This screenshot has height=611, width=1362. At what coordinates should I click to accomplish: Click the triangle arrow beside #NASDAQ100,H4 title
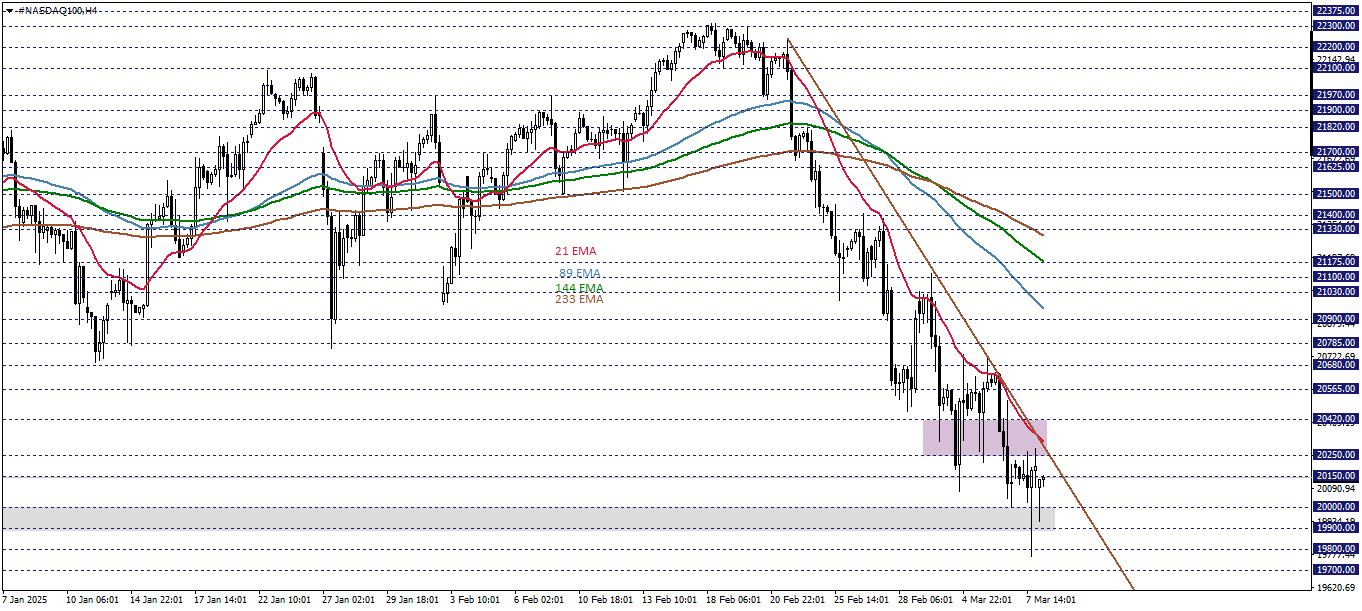pos(8,9)
